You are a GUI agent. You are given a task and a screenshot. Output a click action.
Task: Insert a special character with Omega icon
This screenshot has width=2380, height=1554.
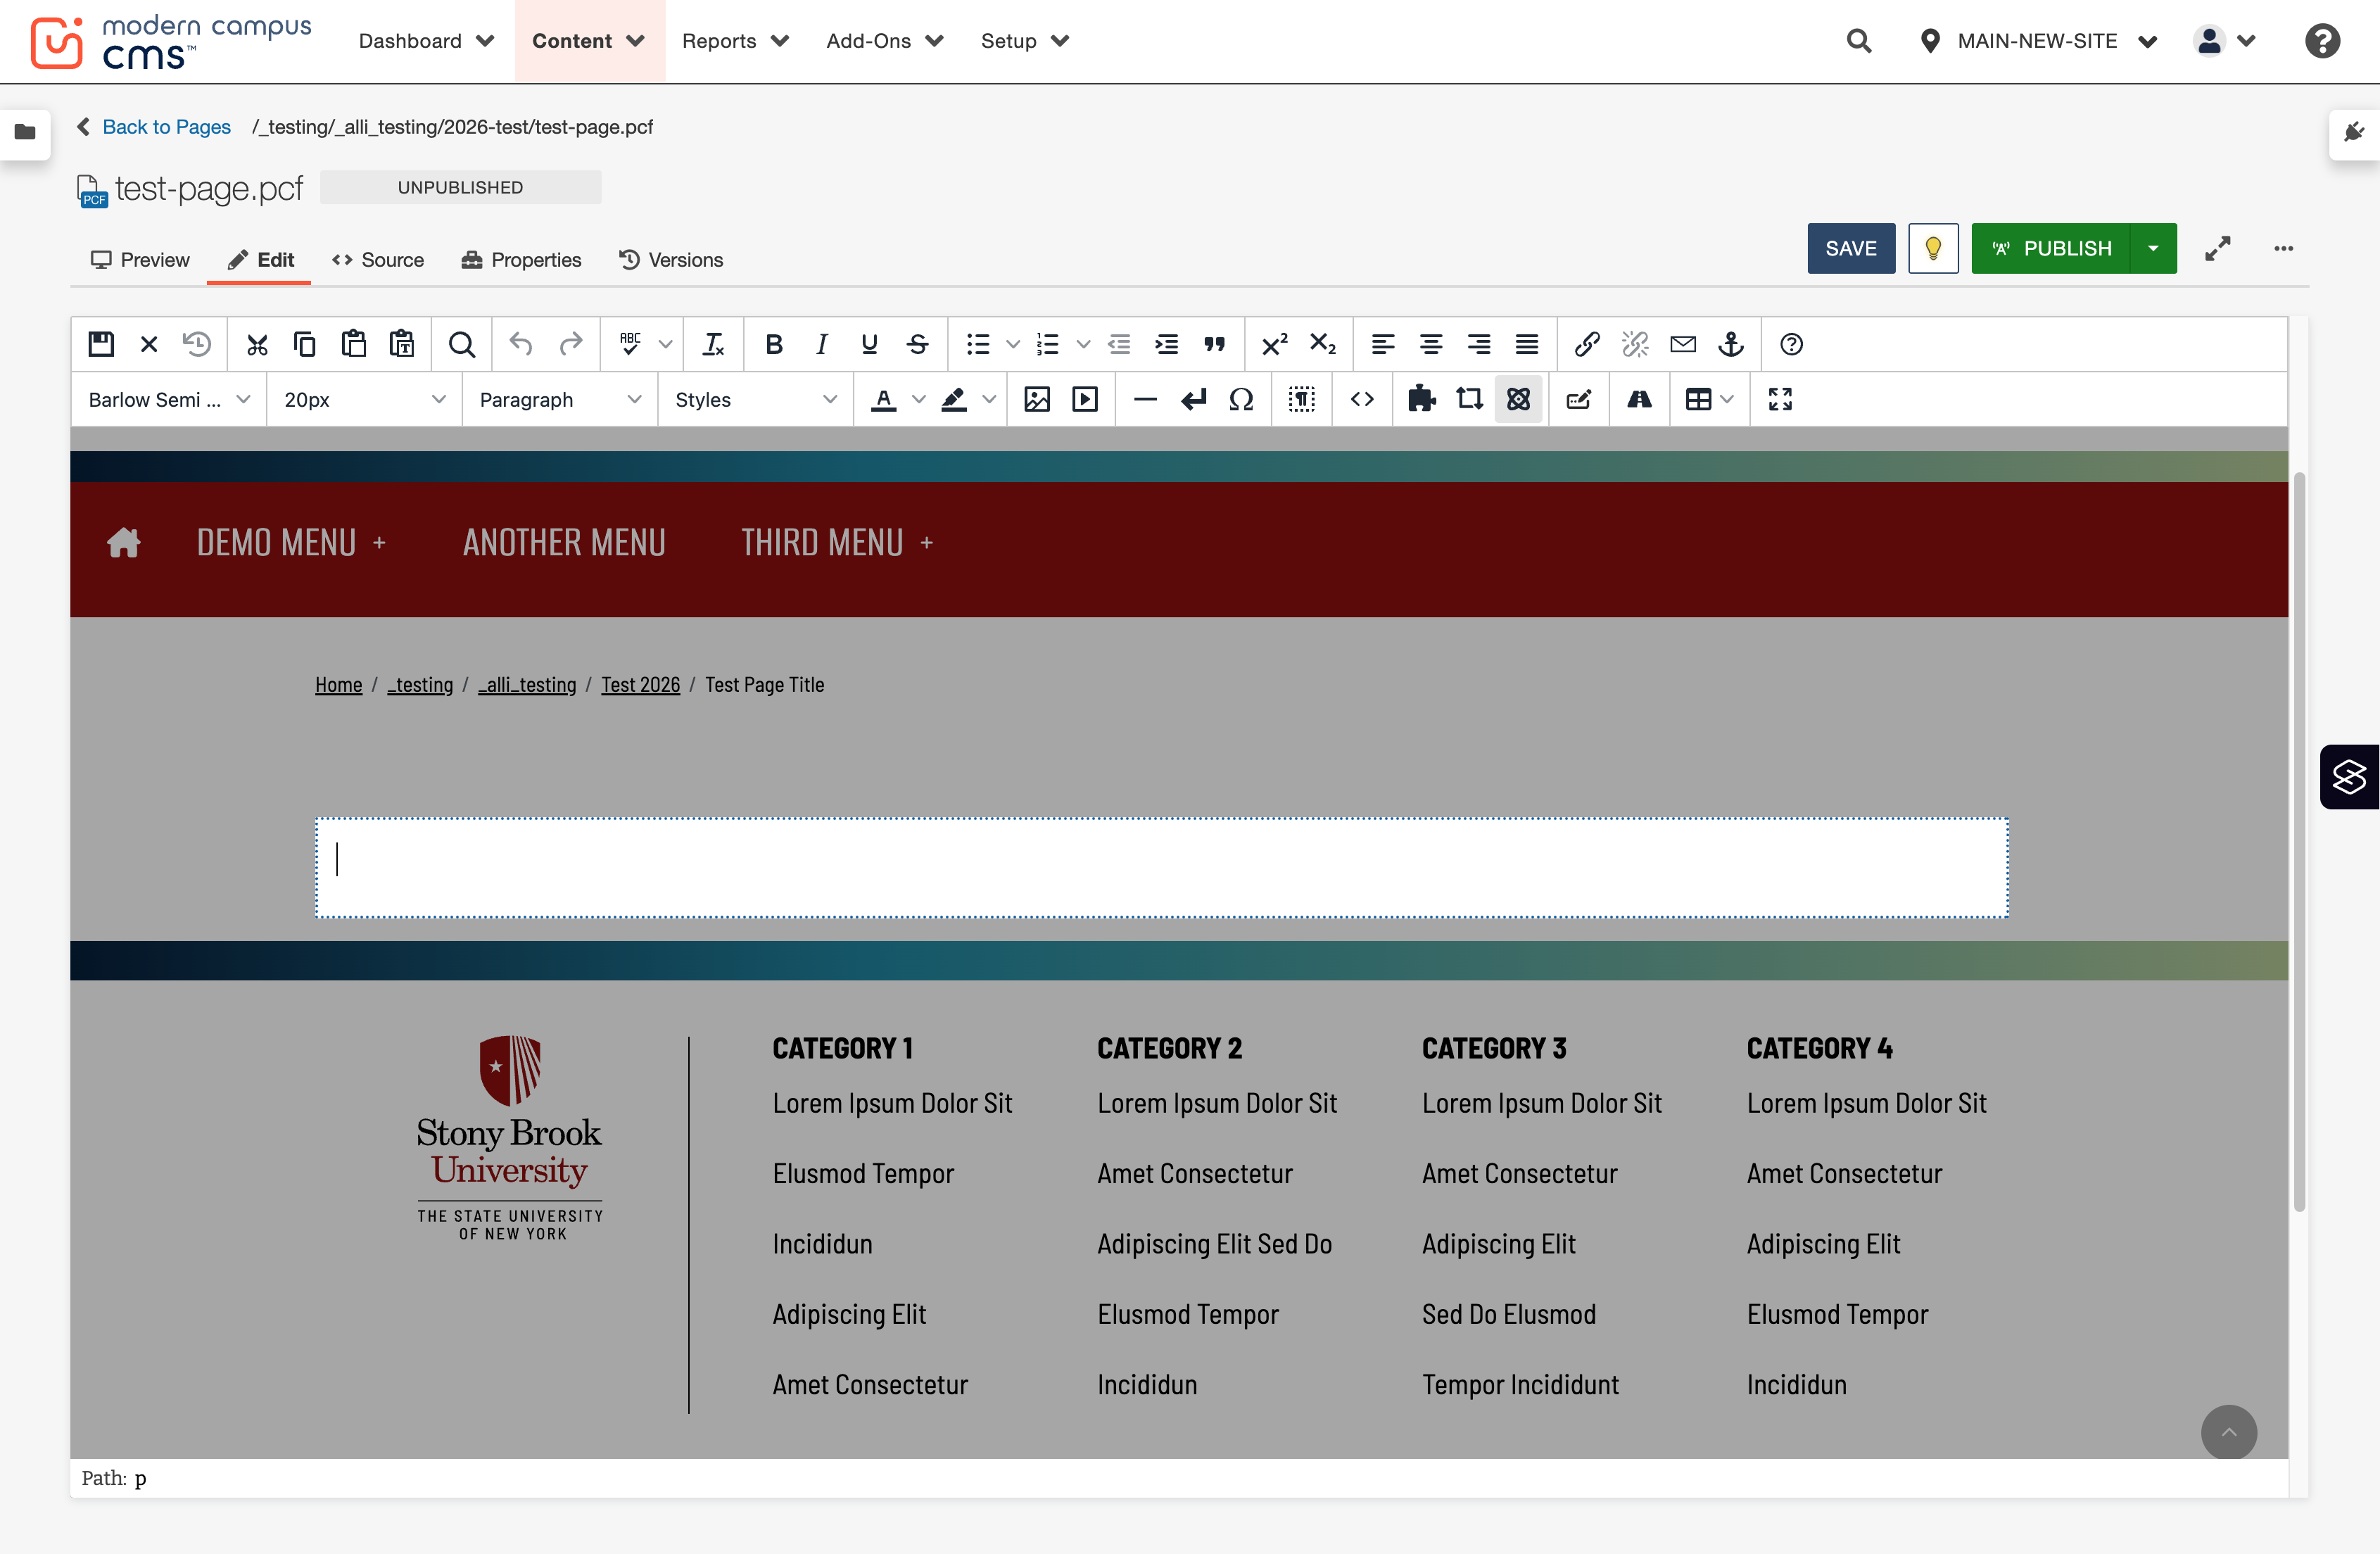pos(1241,399)
